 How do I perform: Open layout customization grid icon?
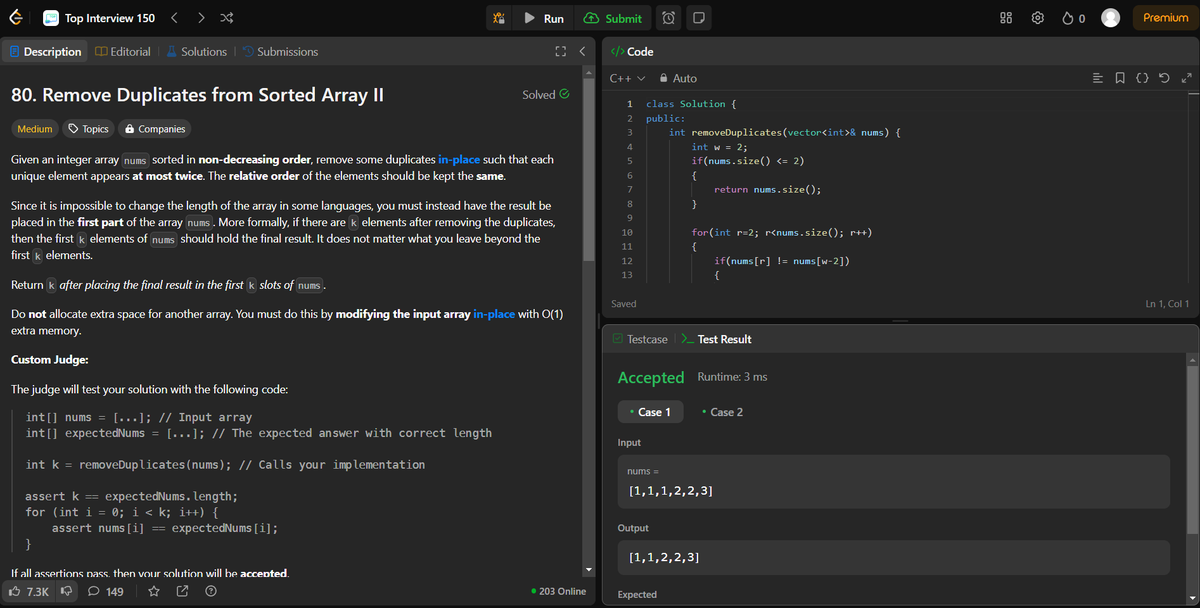coord(1005,17)
